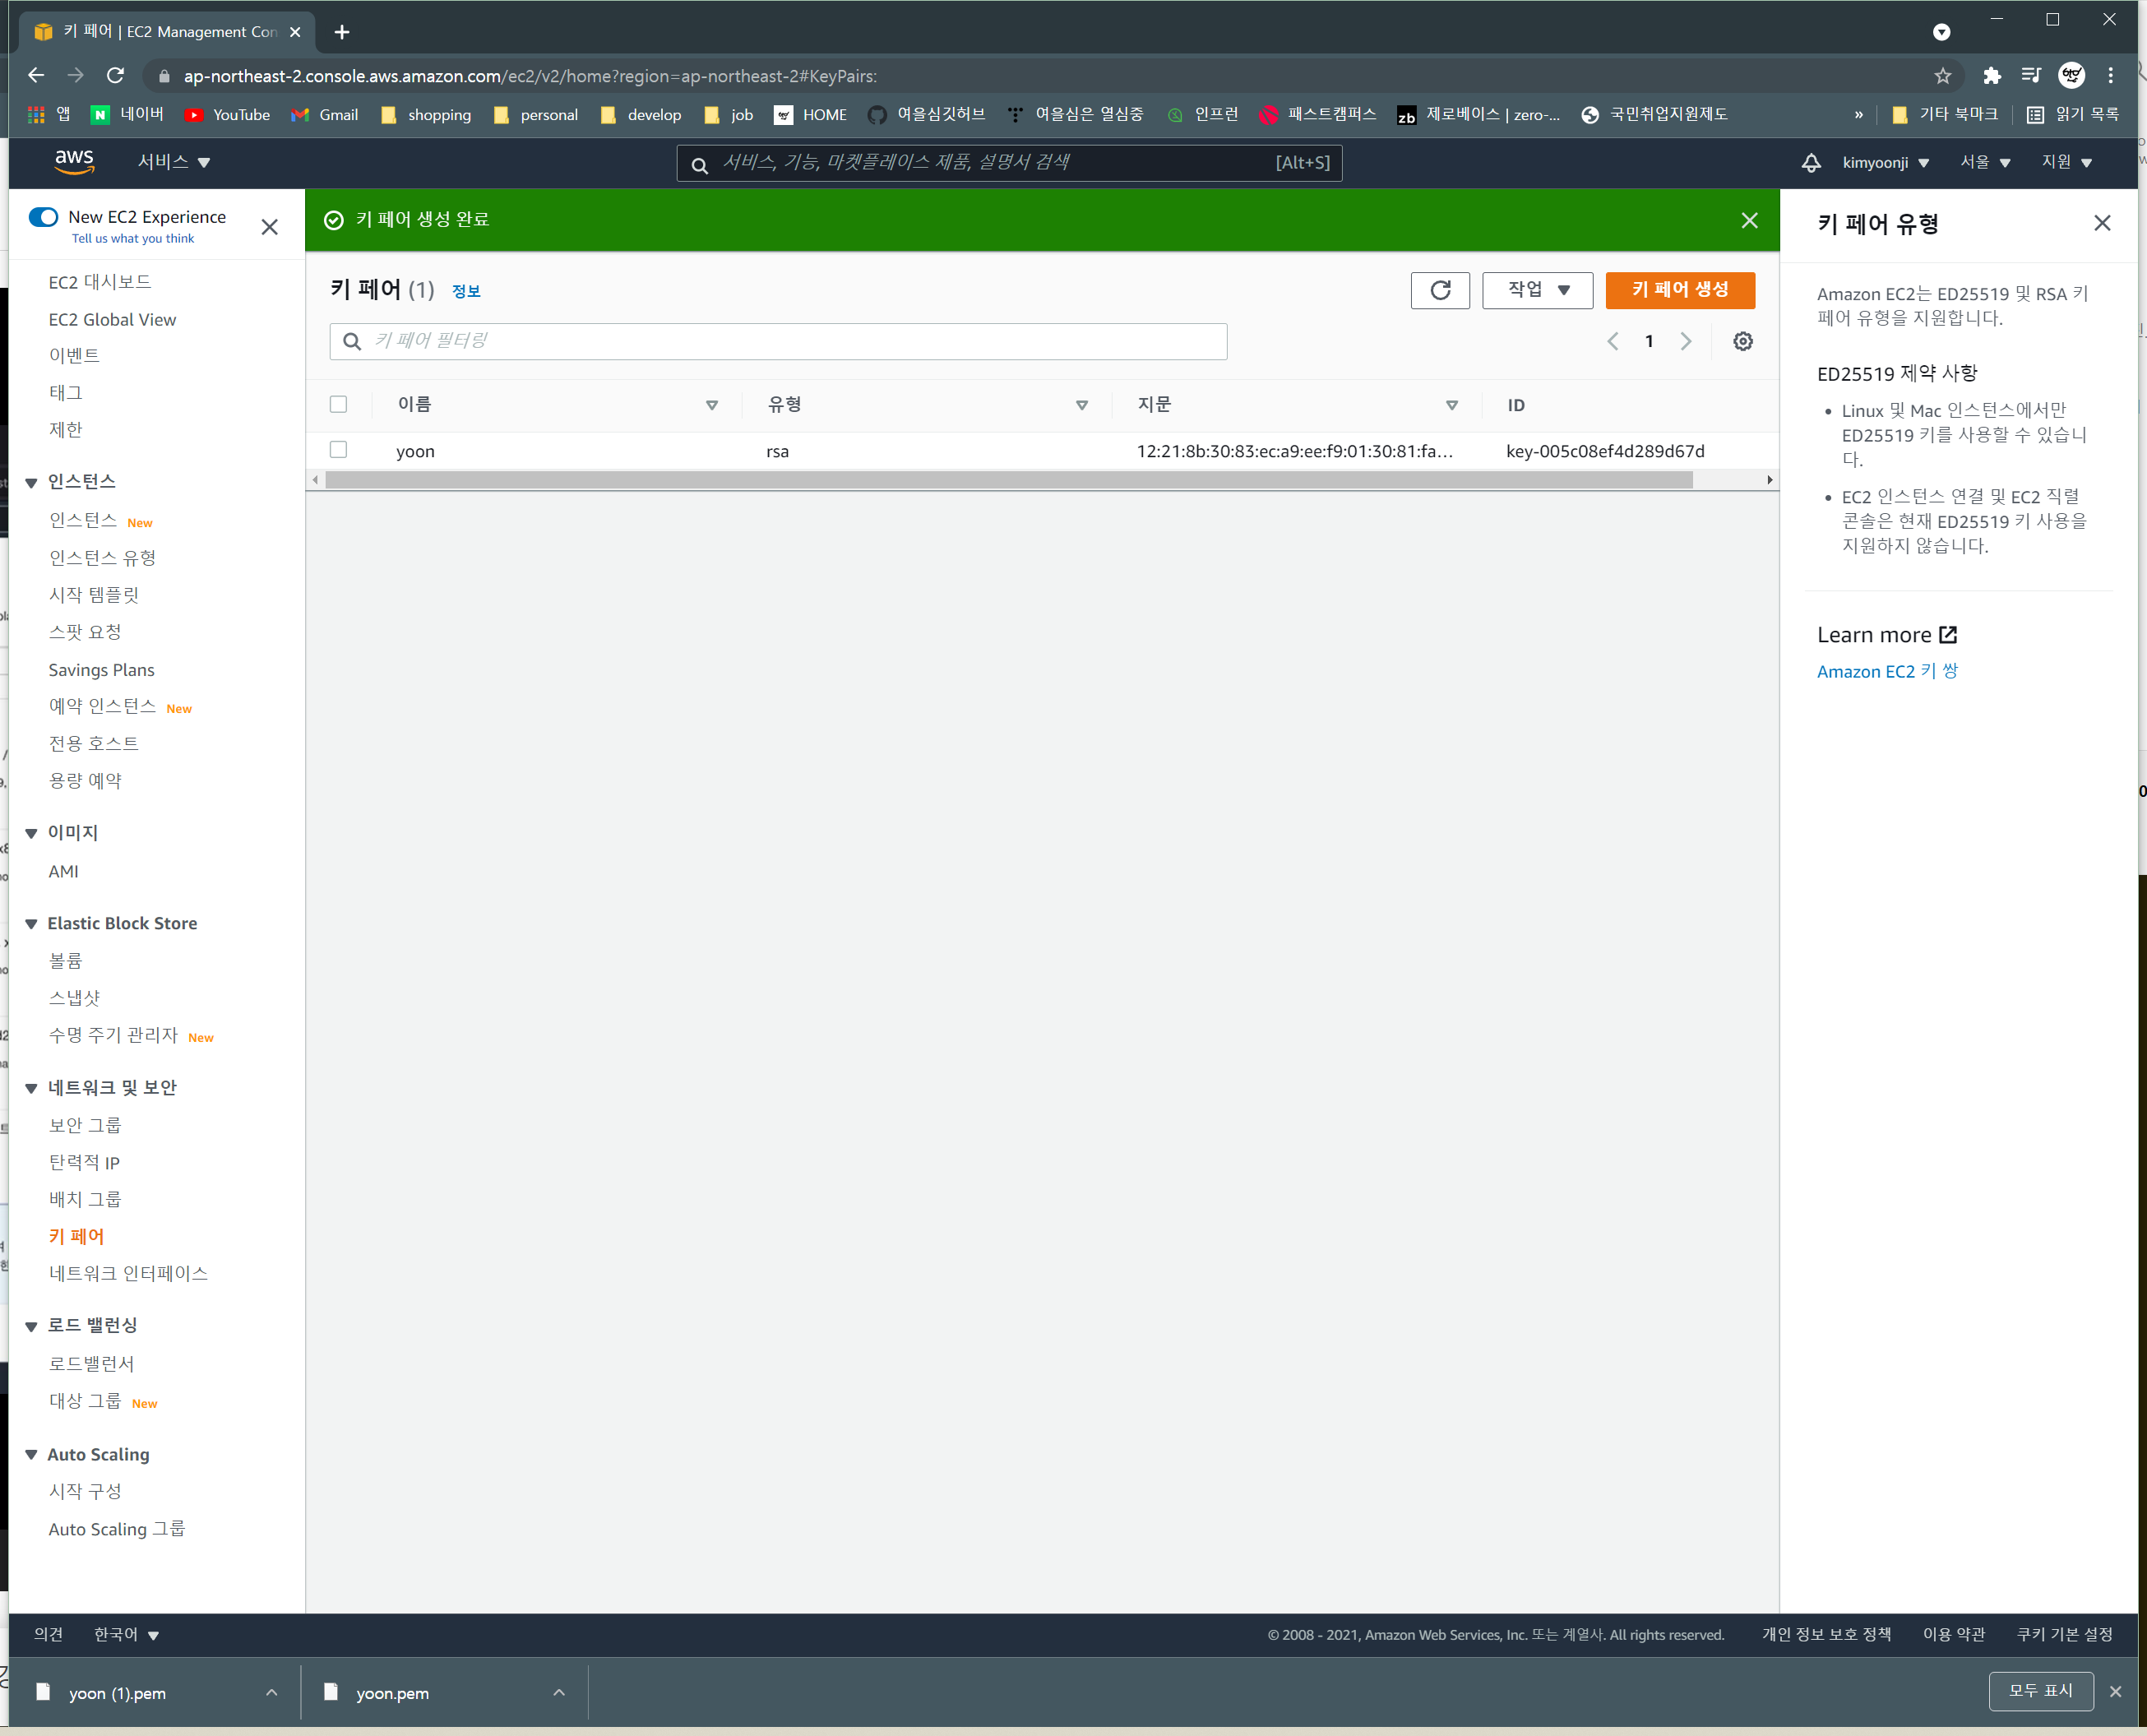Viewport: 2147px width, 1736px height.
Task: Open table preferences gear icon
Action: click(x=1742, y=341)
